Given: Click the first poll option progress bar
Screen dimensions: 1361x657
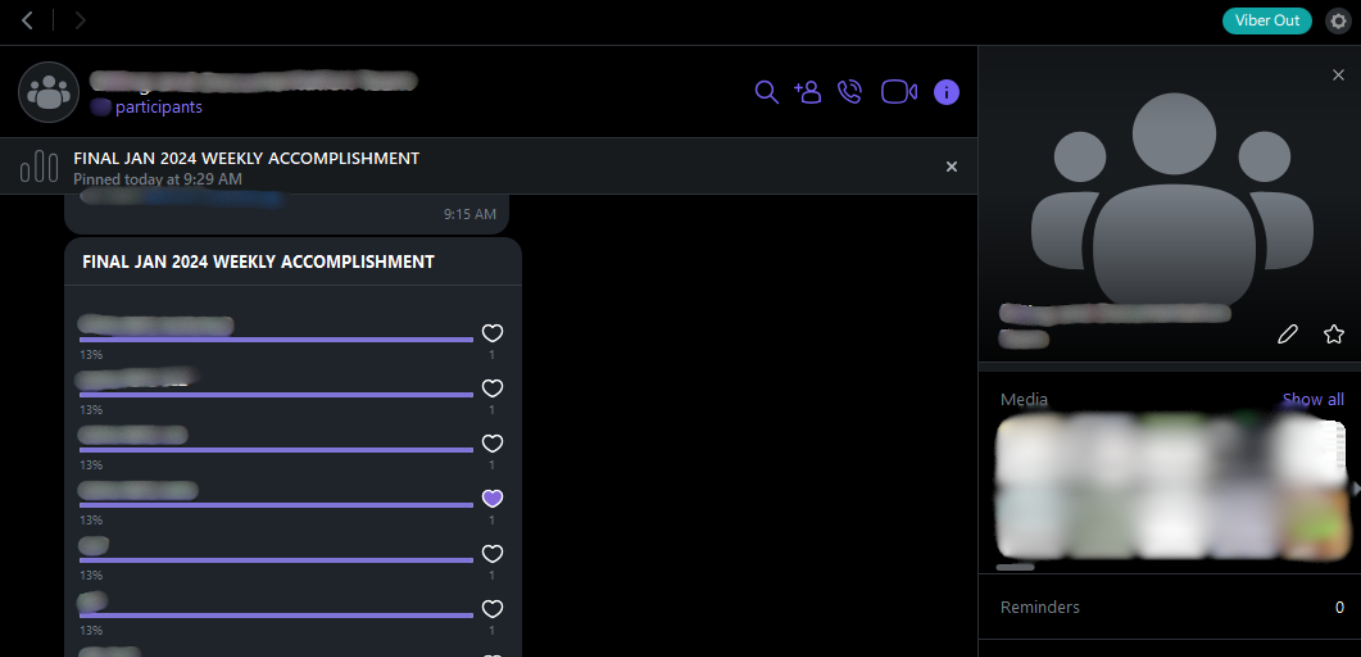Looking at the screenshot, I should [276, 340].
